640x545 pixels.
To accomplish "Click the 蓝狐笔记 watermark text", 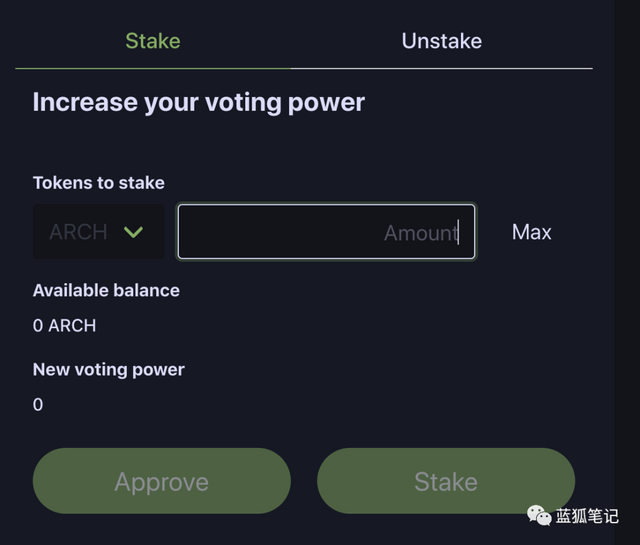I will [587, 516].
